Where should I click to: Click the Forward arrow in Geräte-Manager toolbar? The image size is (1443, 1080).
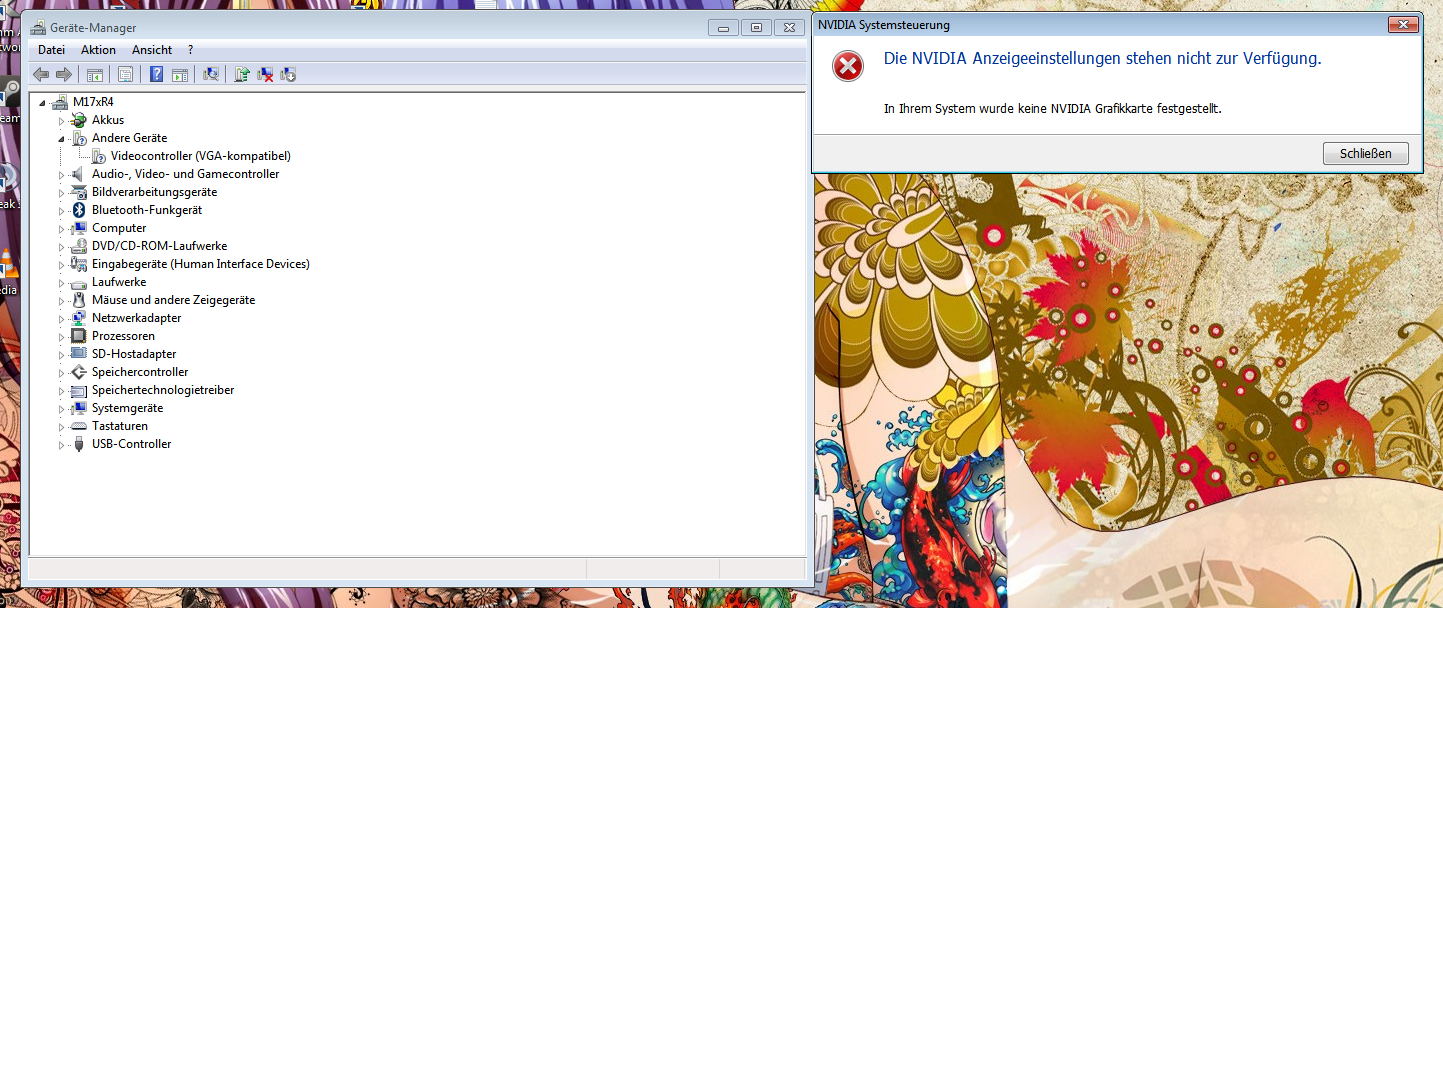tap(64, 74)
